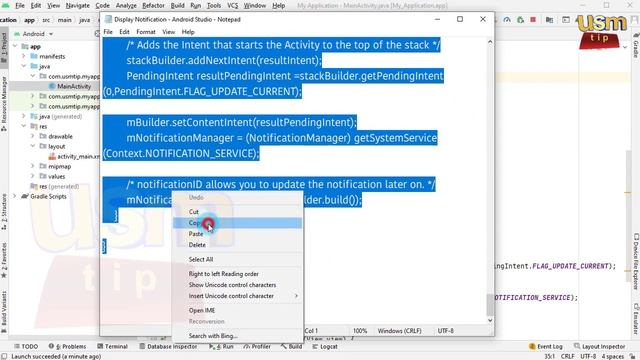Image resolution: width=640 pixels, height=360 pixels.
Task: Open Insert Unicode control character submenu
Action: coord(237,296)
